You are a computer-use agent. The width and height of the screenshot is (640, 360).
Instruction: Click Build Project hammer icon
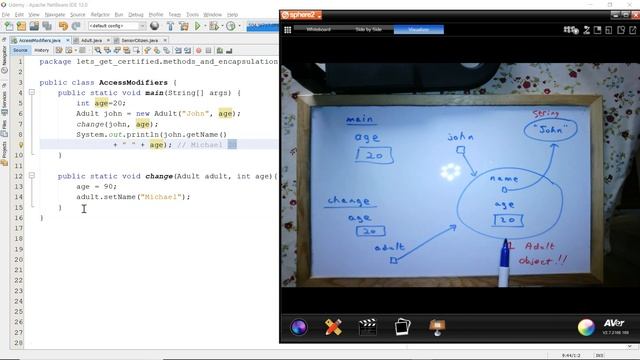coord(170,26)
